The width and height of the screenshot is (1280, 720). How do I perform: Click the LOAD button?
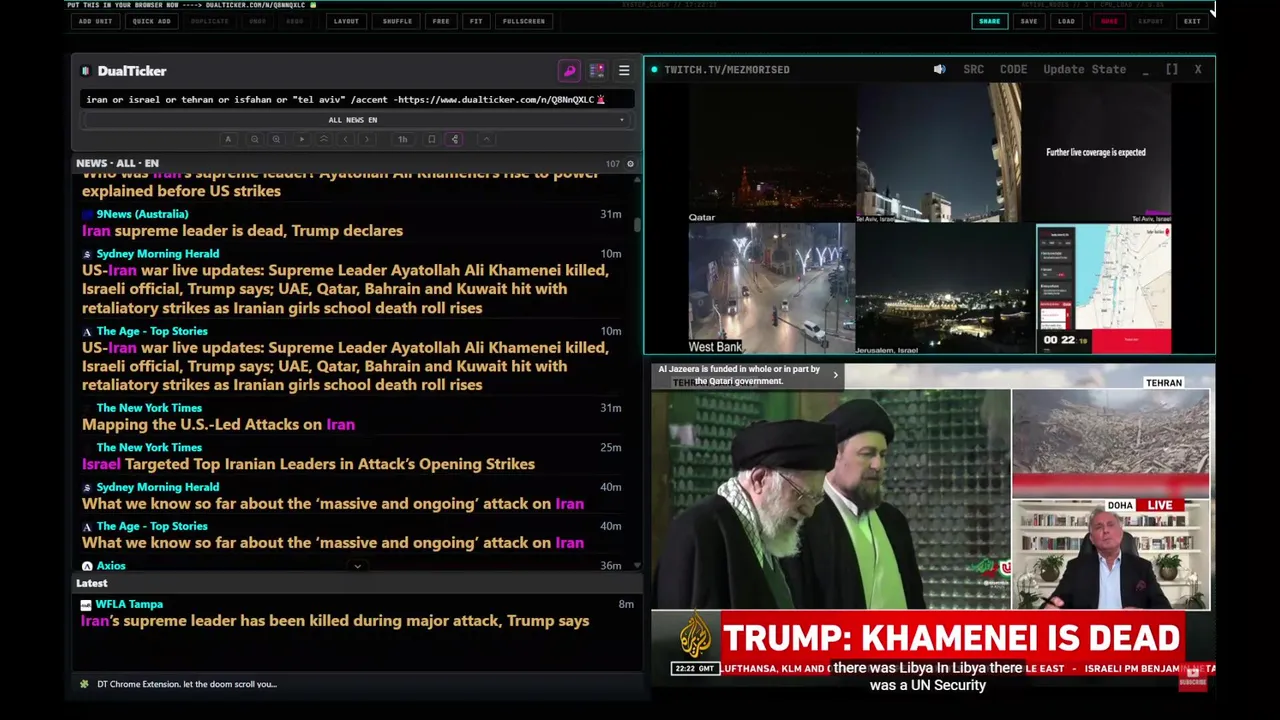tap(1067, 21)
